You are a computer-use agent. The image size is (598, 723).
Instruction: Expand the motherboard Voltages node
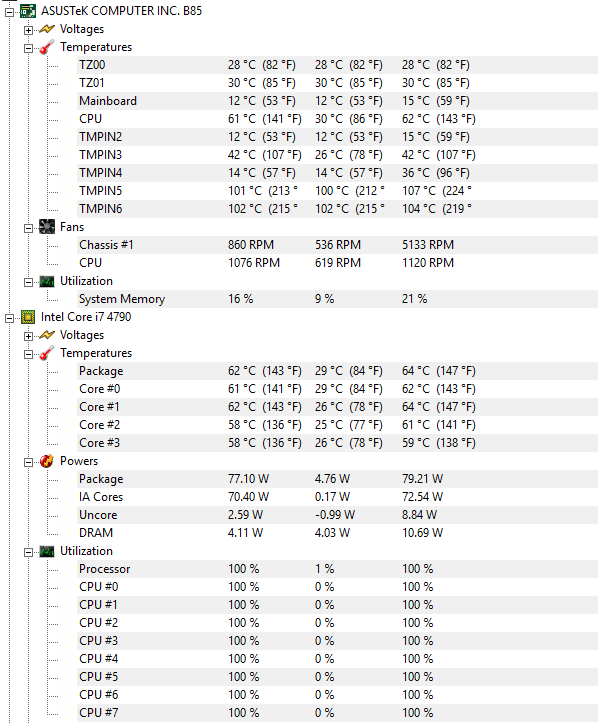coord(29,30)
